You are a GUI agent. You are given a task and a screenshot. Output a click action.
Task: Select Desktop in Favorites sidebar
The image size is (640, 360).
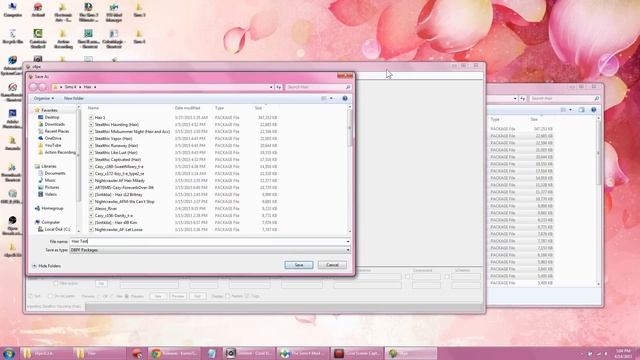click(x=49, y=117)
